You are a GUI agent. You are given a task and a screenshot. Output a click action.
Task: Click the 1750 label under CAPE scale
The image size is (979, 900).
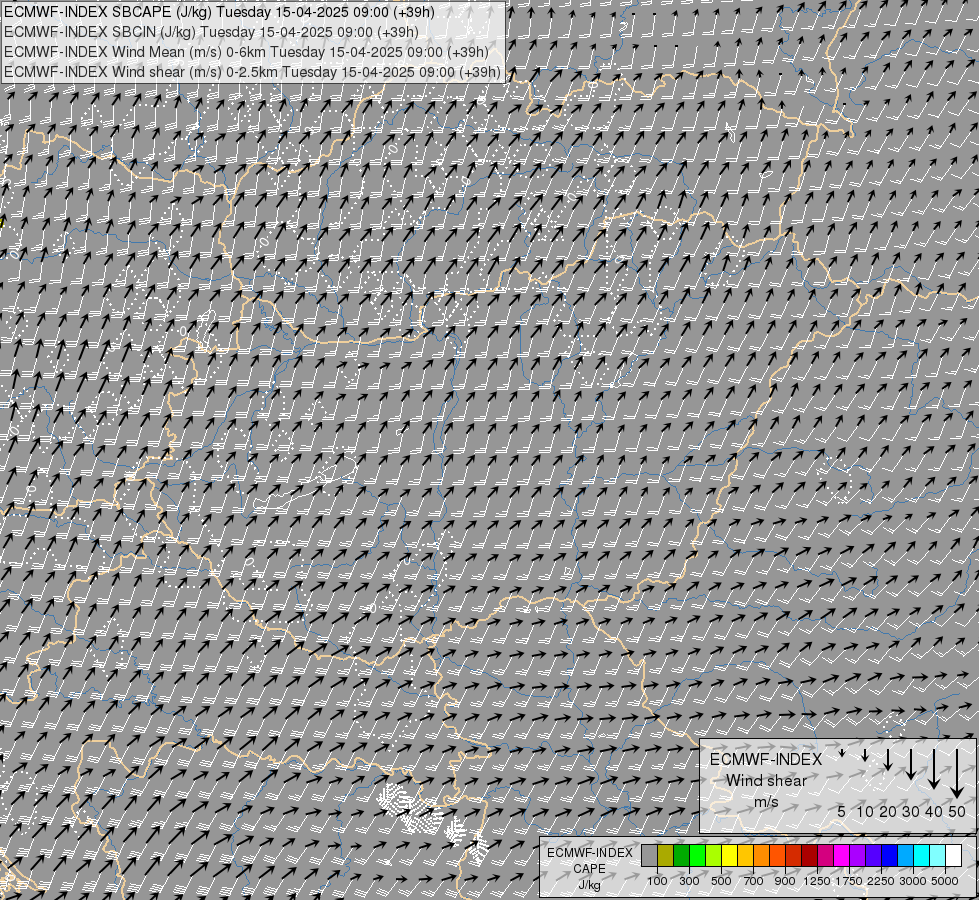pos(849,881)
